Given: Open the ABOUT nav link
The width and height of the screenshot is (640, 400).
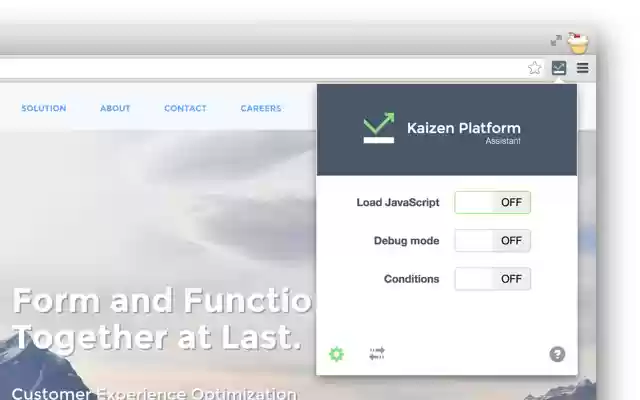Looking at the screenshot, I should click(115, 109).
